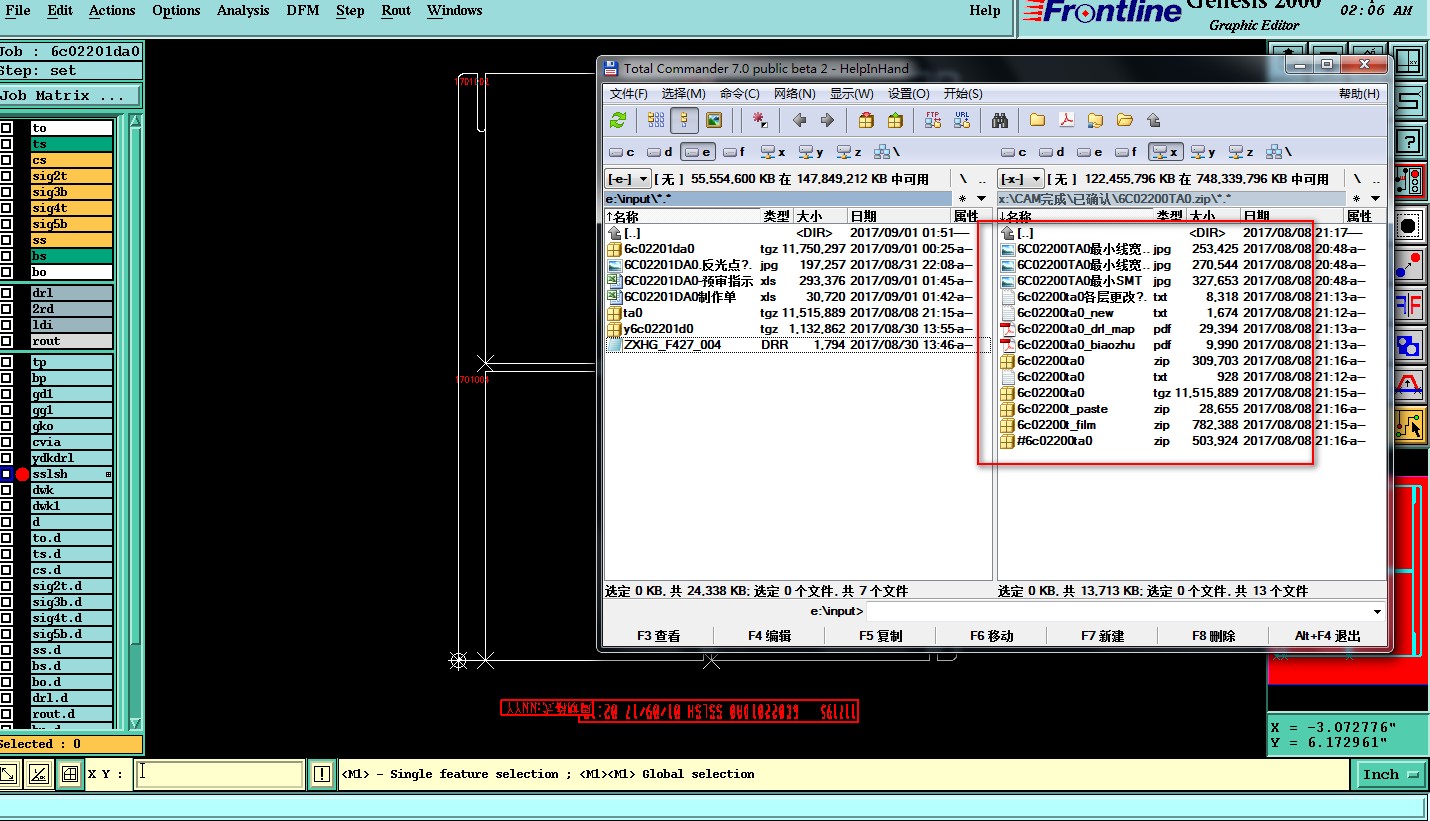Click the F5 复制 button
This screenshot has width=1430, height=821.
click(x=880, y=636)
